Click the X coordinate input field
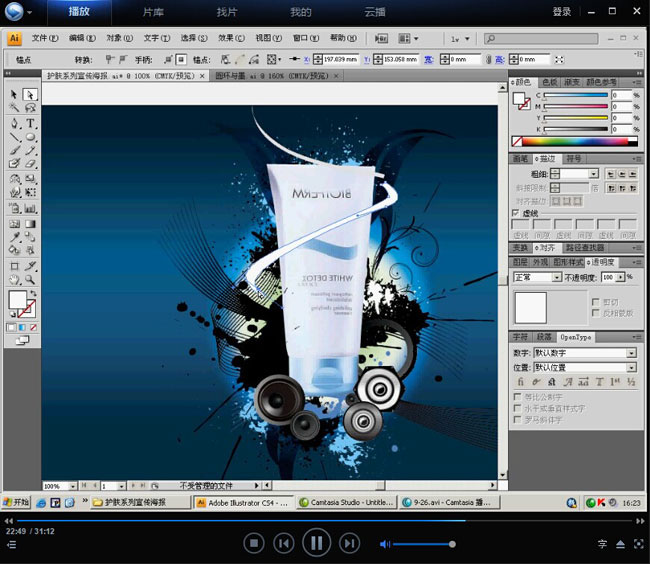The height and width of the screenshot is (564, 650). click(340, 60)
